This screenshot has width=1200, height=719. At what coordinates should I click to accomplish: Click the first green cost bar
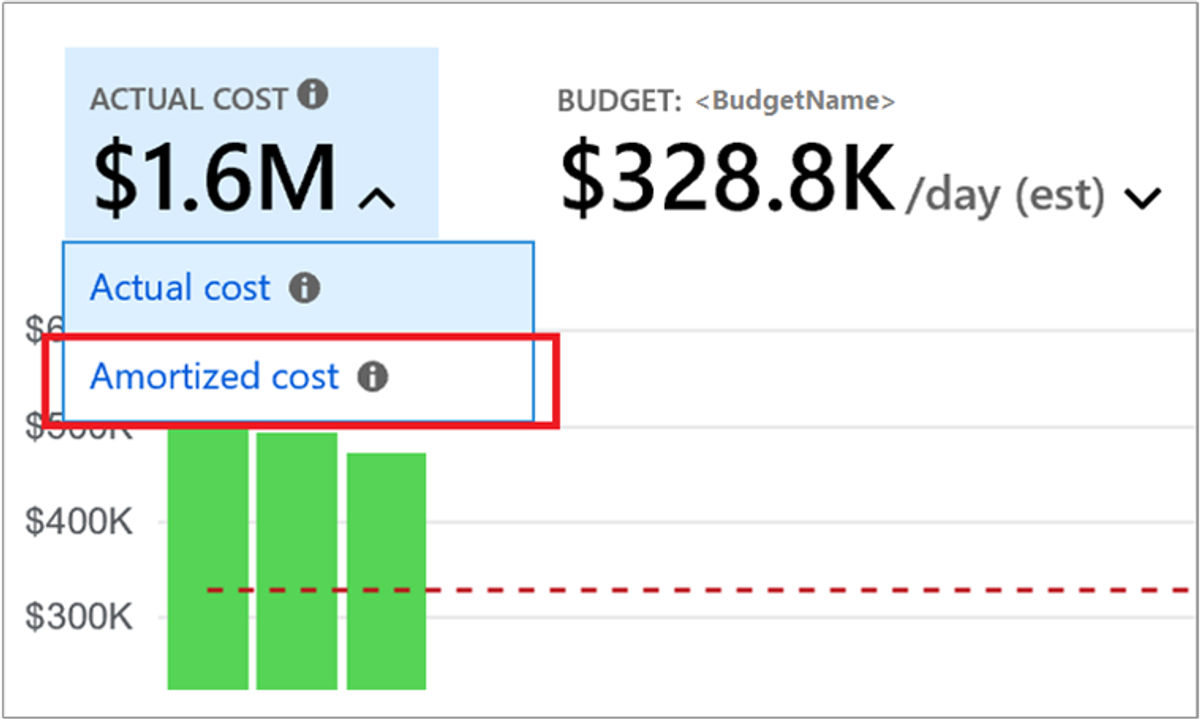tap(207, 559)
